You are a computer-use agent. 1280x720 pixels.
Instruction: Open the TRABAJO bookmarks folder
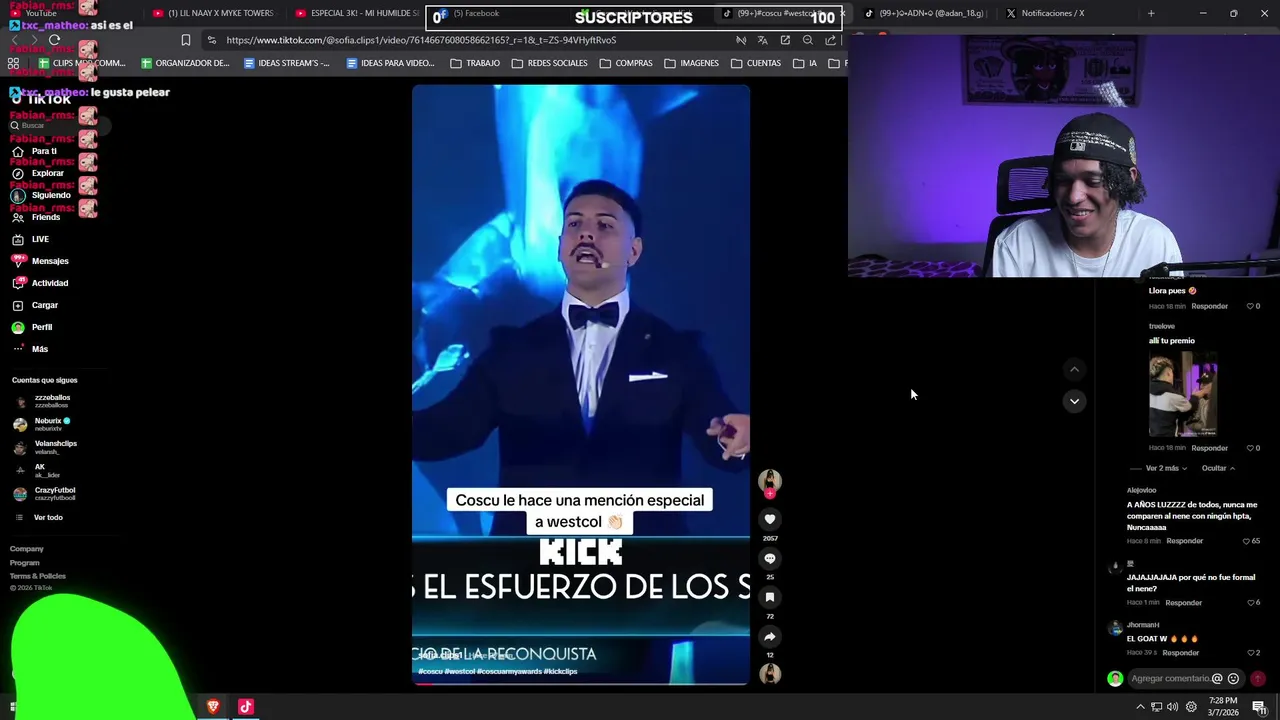475,63
